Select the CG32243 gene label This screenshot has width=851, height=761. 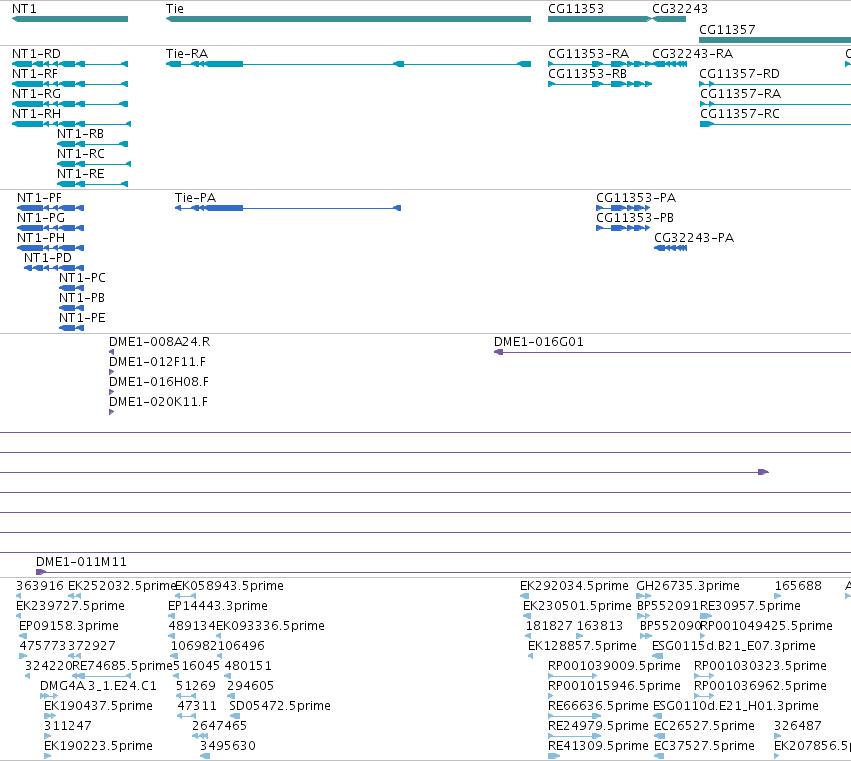click(680, 9)
